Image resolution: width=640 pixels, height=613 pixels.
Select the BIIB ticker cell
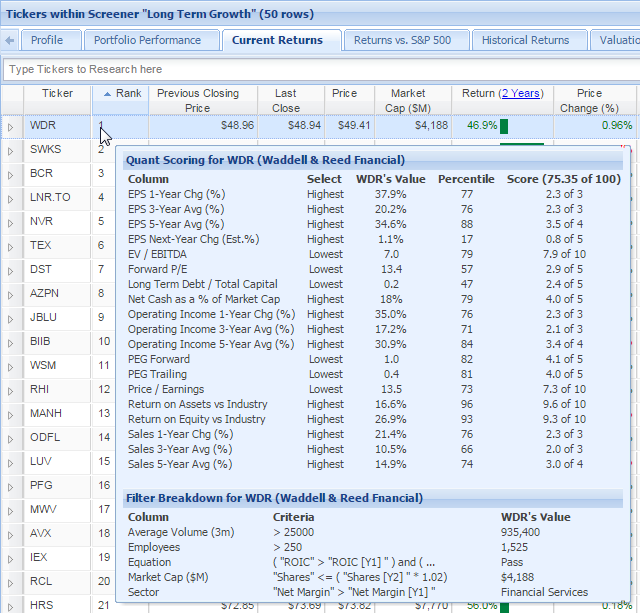coord(57,342)
